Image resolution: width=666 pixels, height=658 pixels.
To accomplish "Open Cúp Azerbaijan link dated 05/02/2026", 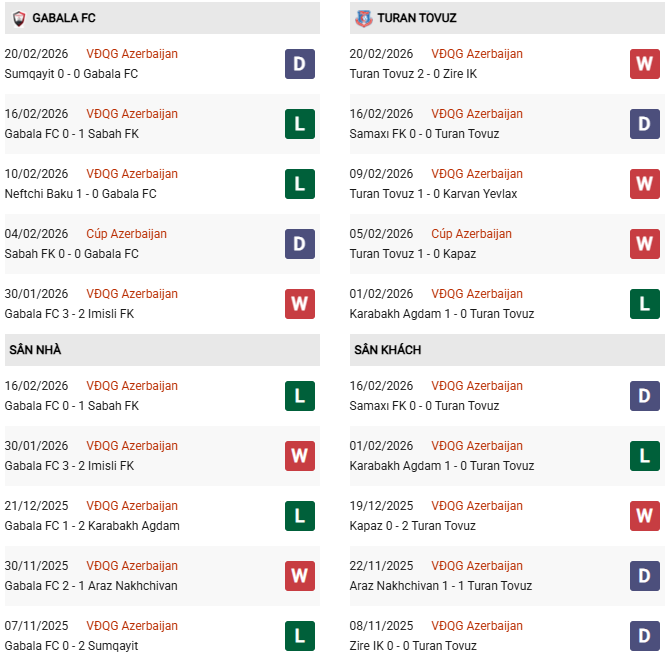I will (x=471, y=234).
